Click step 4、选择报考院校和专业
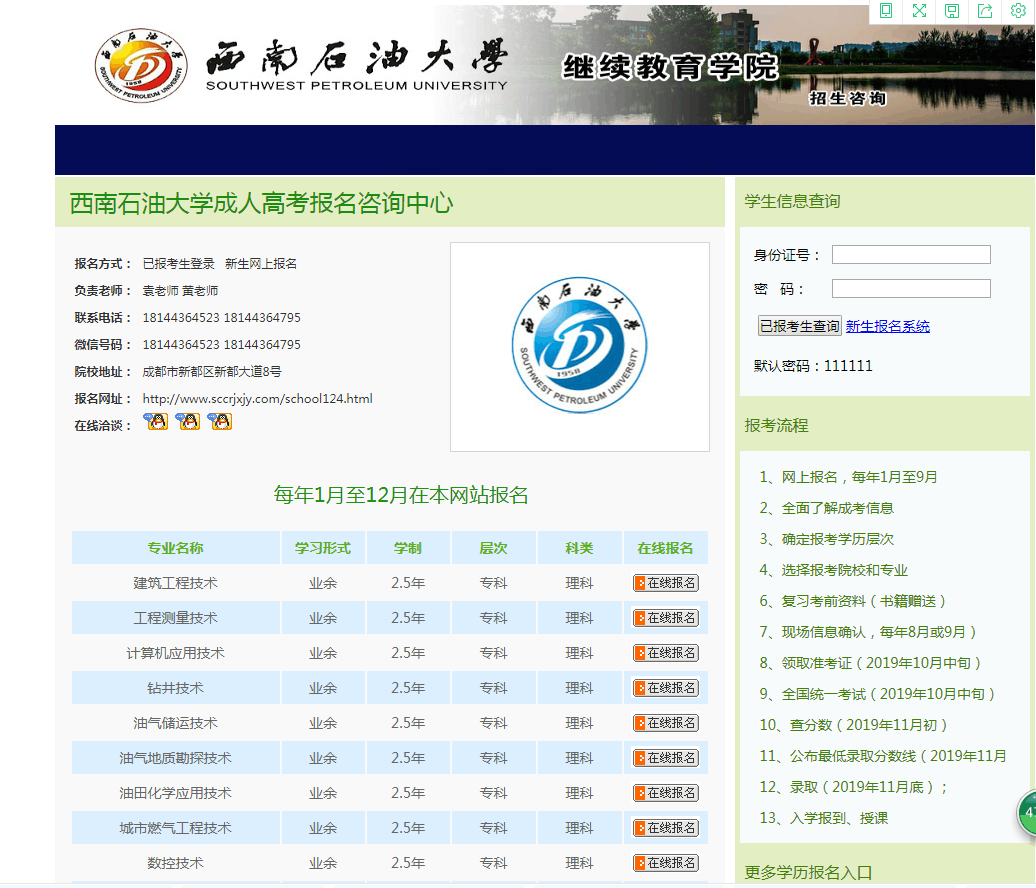1036x888 pixels. [834, 570]
